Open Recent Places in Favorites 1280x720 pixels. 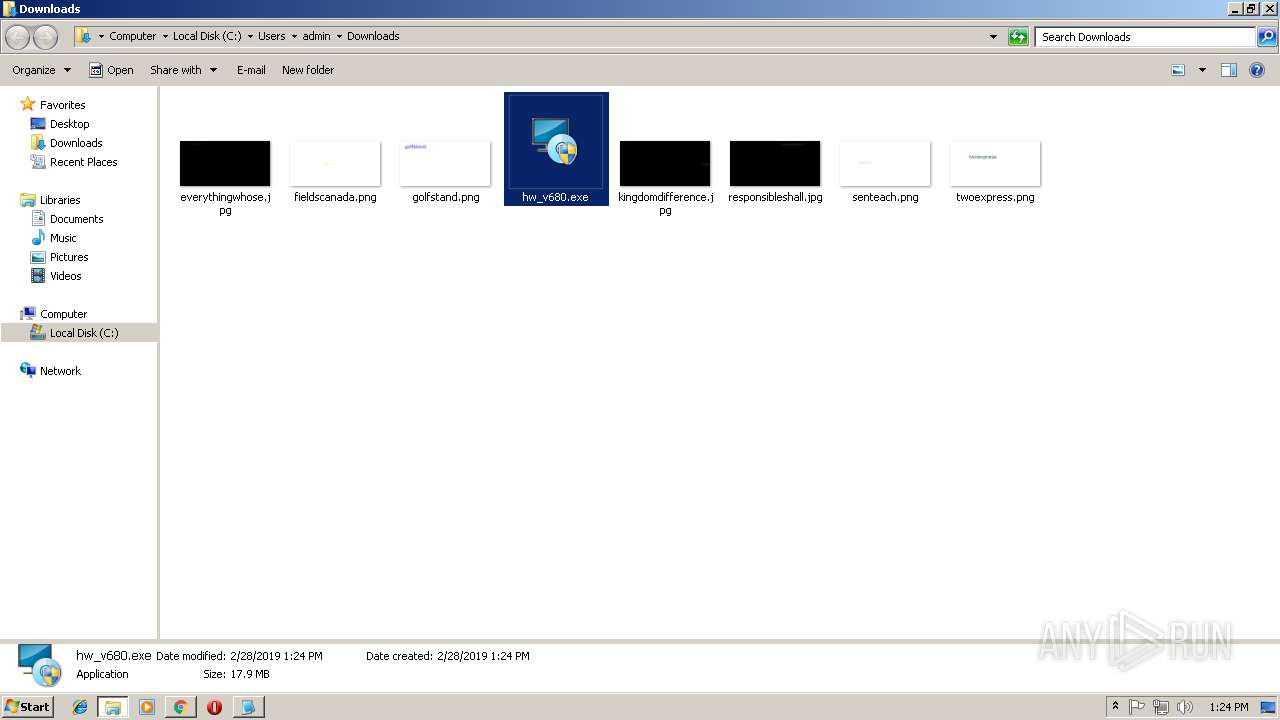click(83, 162)
